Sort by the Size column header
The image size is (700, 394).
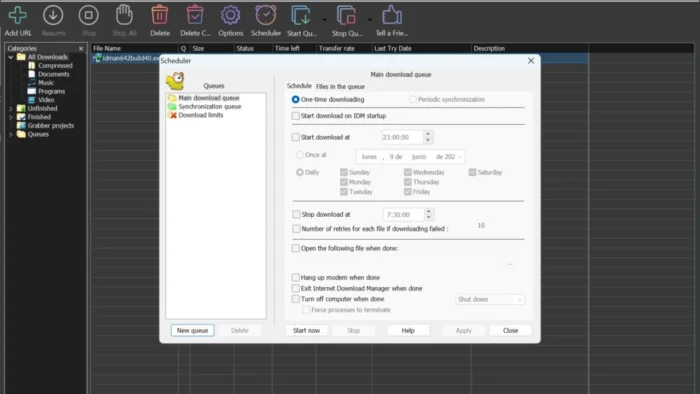click(212, 48)
